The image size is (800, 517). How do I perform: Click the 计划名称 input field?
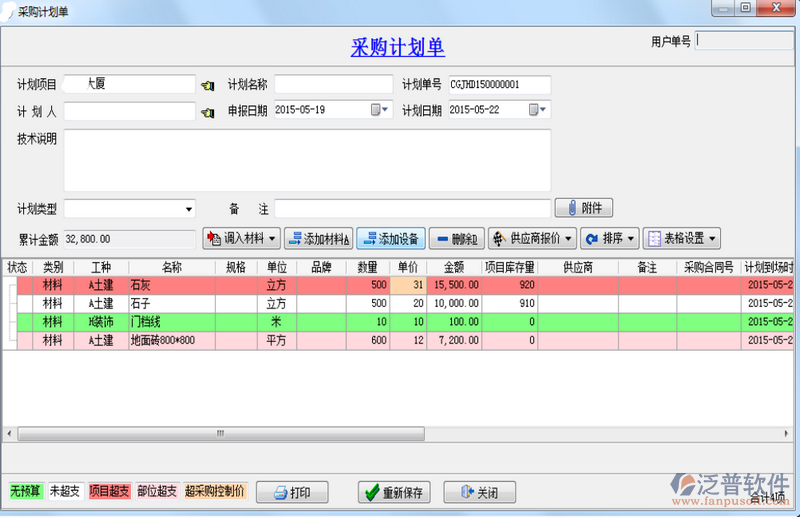[333, 84]
